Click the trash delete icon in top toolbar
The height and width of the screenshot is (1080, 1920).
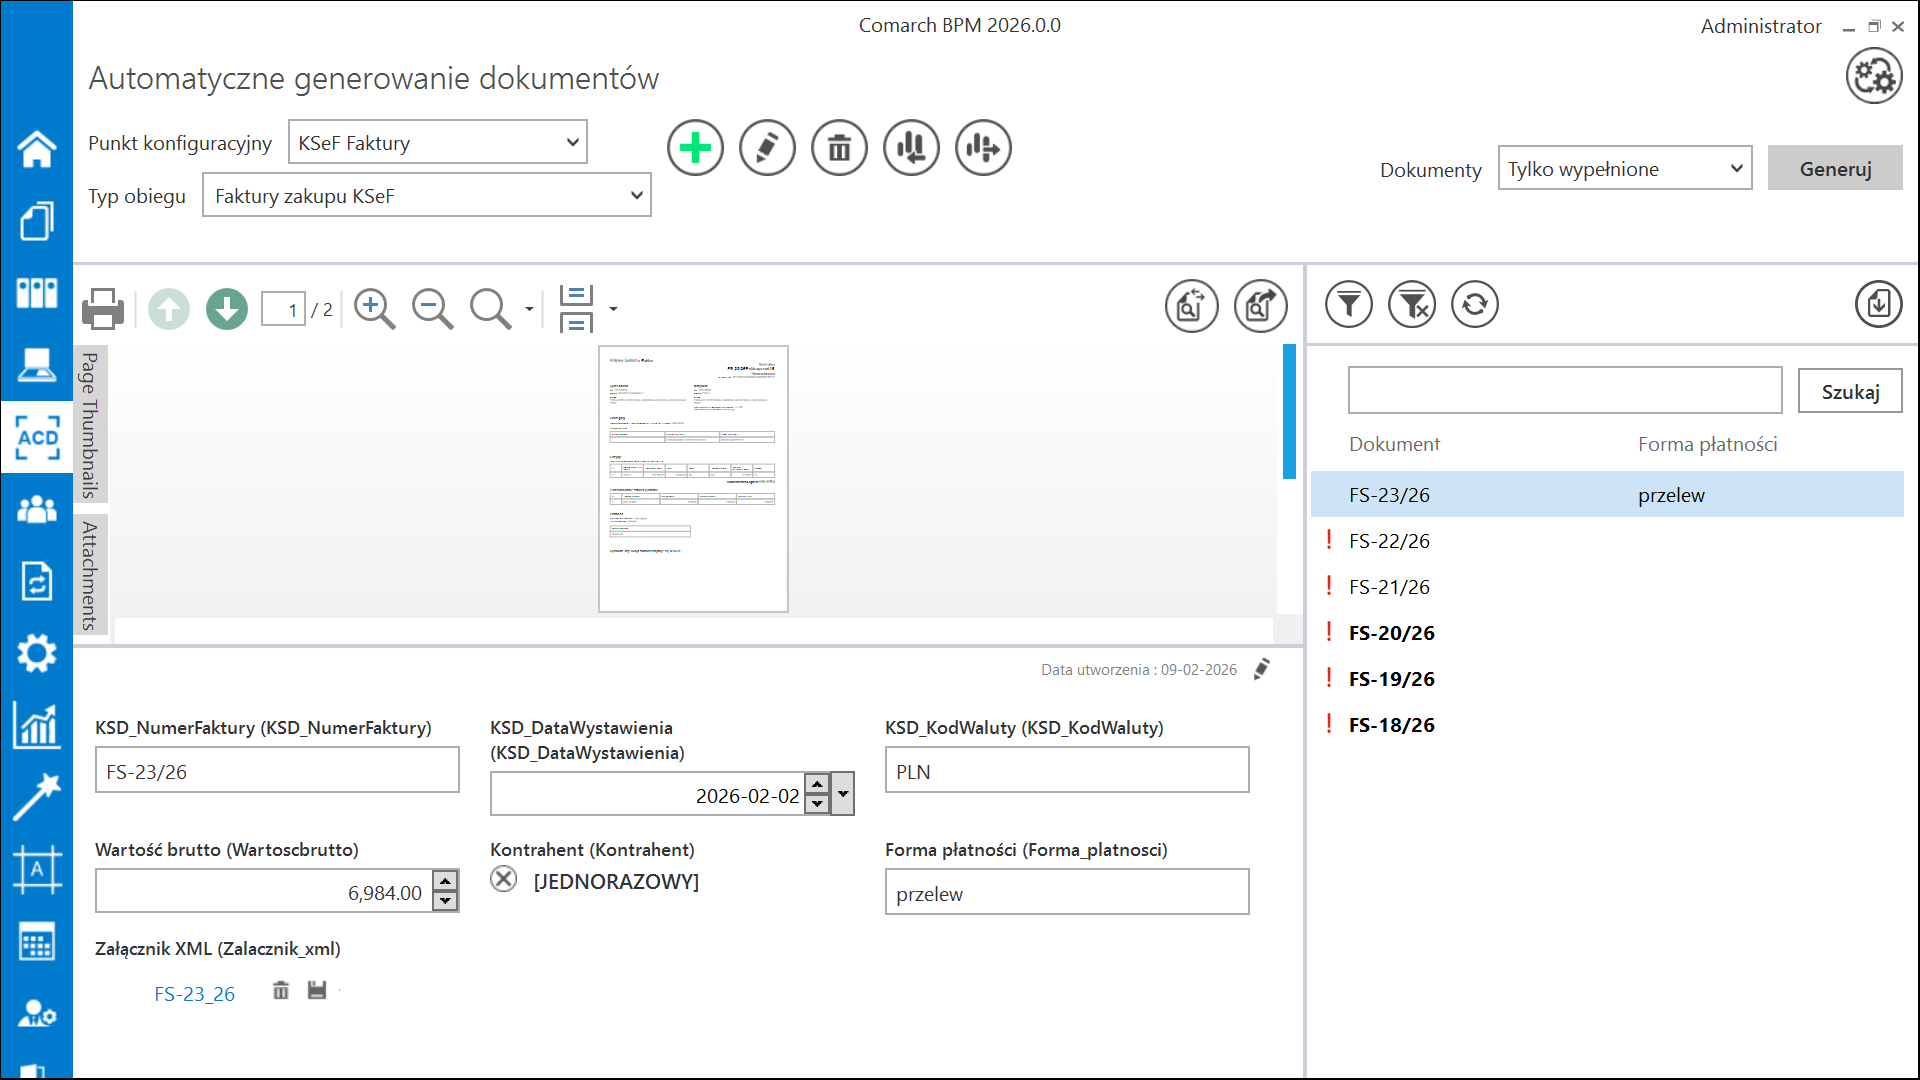coord(839,148)
